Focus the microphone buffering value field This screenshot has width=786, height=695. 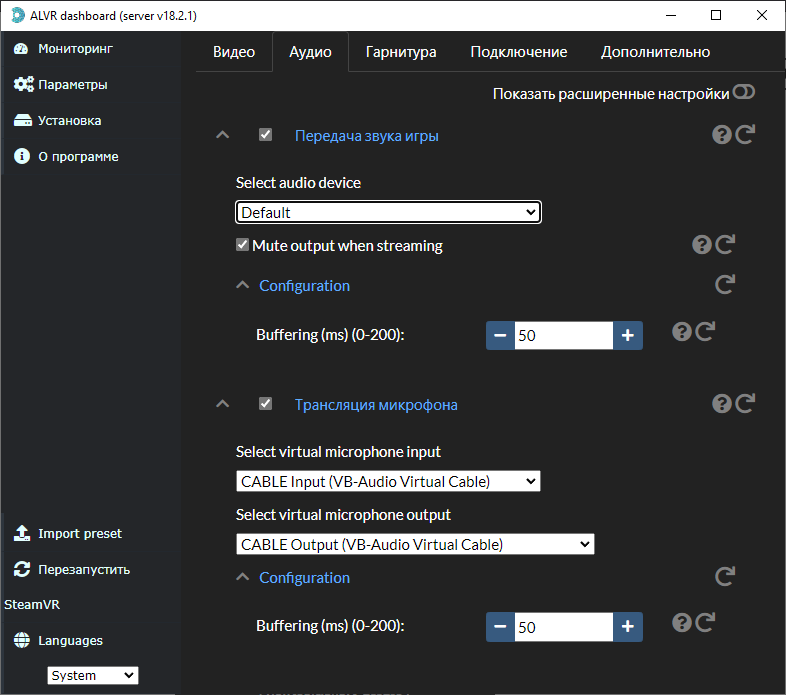[563, 627]
